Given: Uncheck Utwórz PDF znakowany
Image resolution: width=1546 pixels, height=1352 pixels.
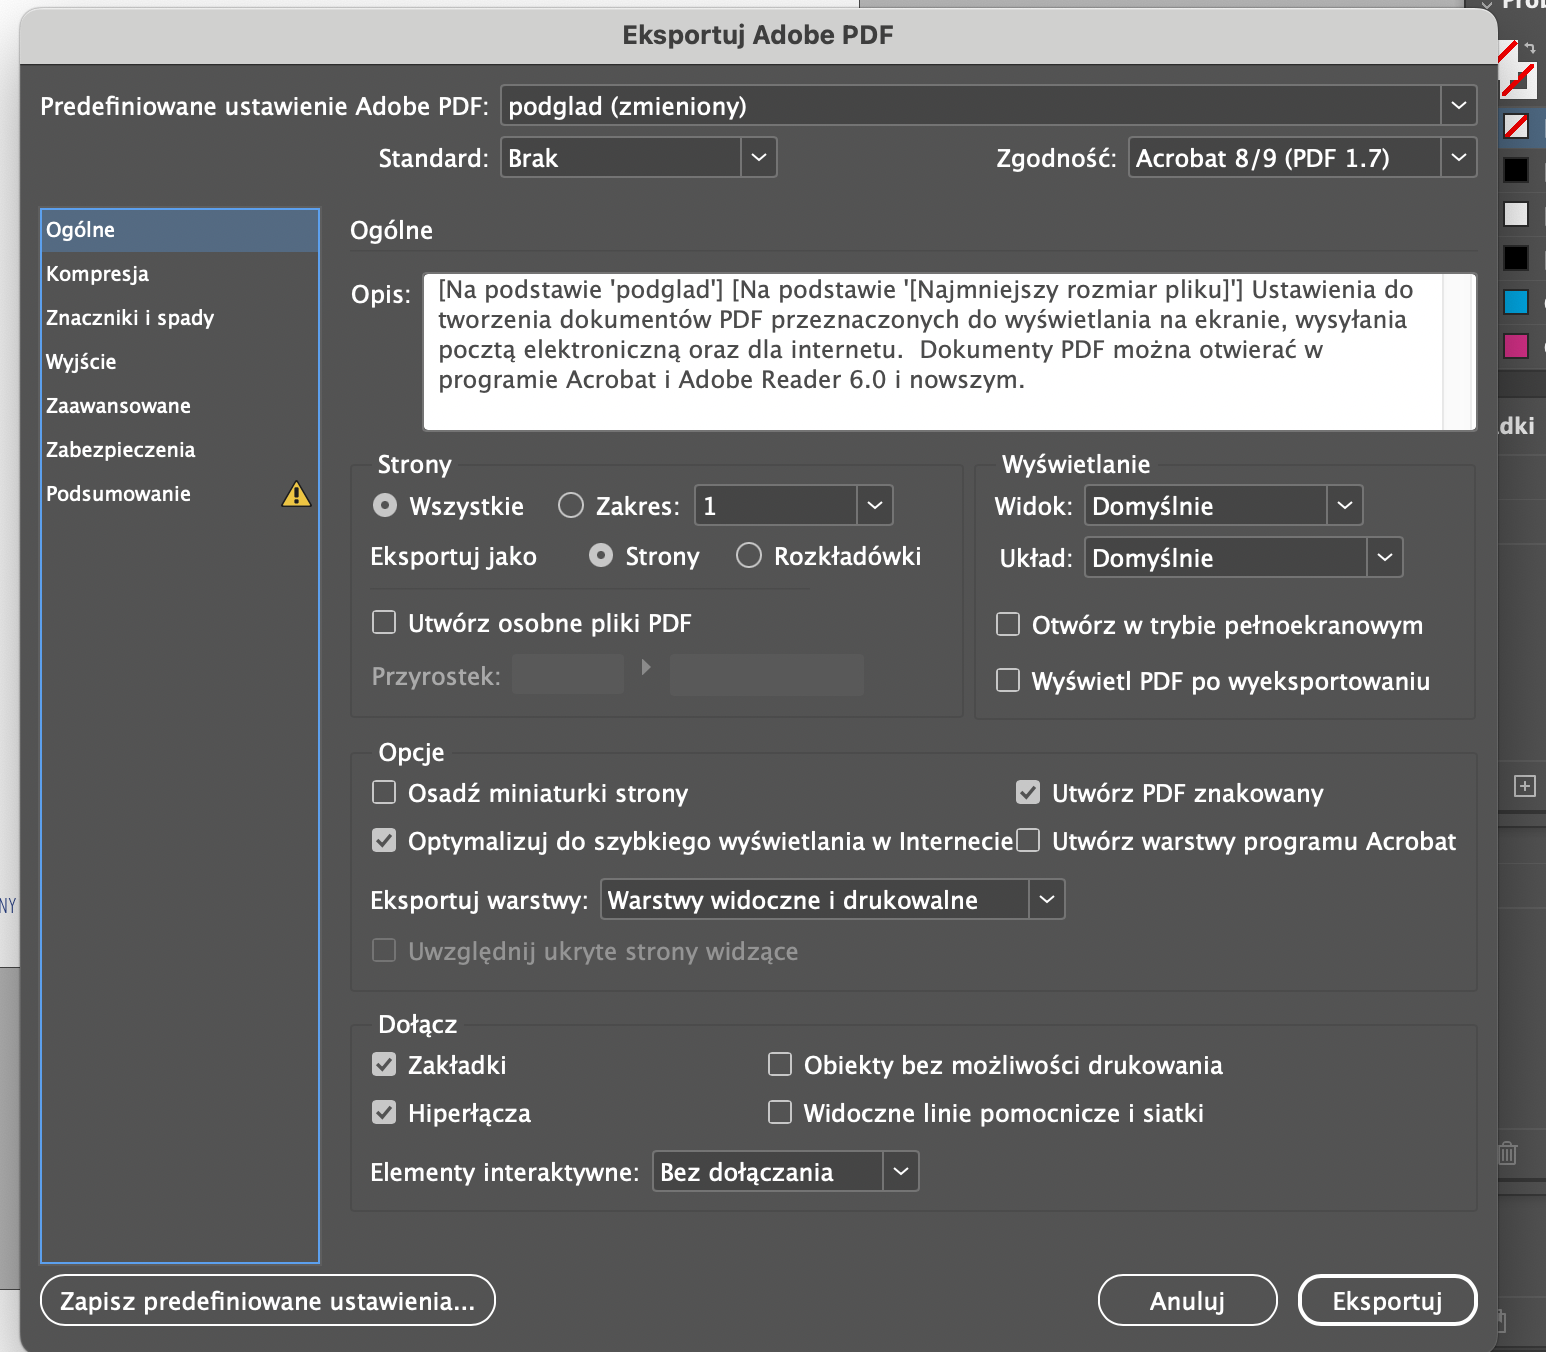Looking at the screenshot, I should pyautogui.click(x=1028, y=793).
